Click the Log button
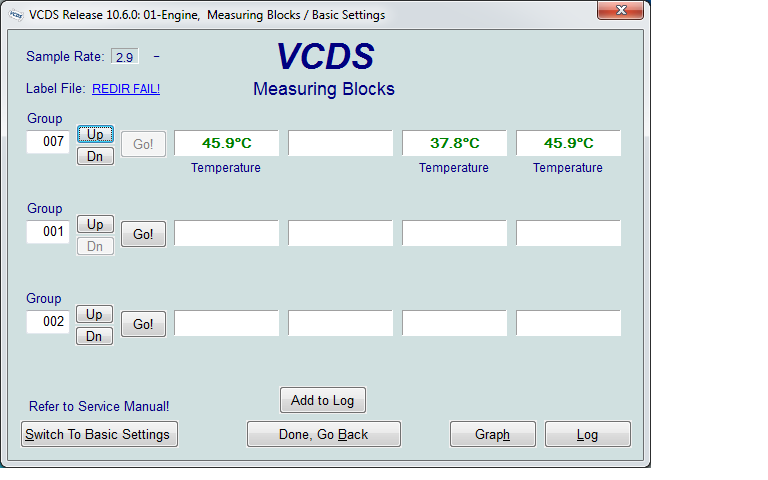The image size is (768, 480). [588, 434]
